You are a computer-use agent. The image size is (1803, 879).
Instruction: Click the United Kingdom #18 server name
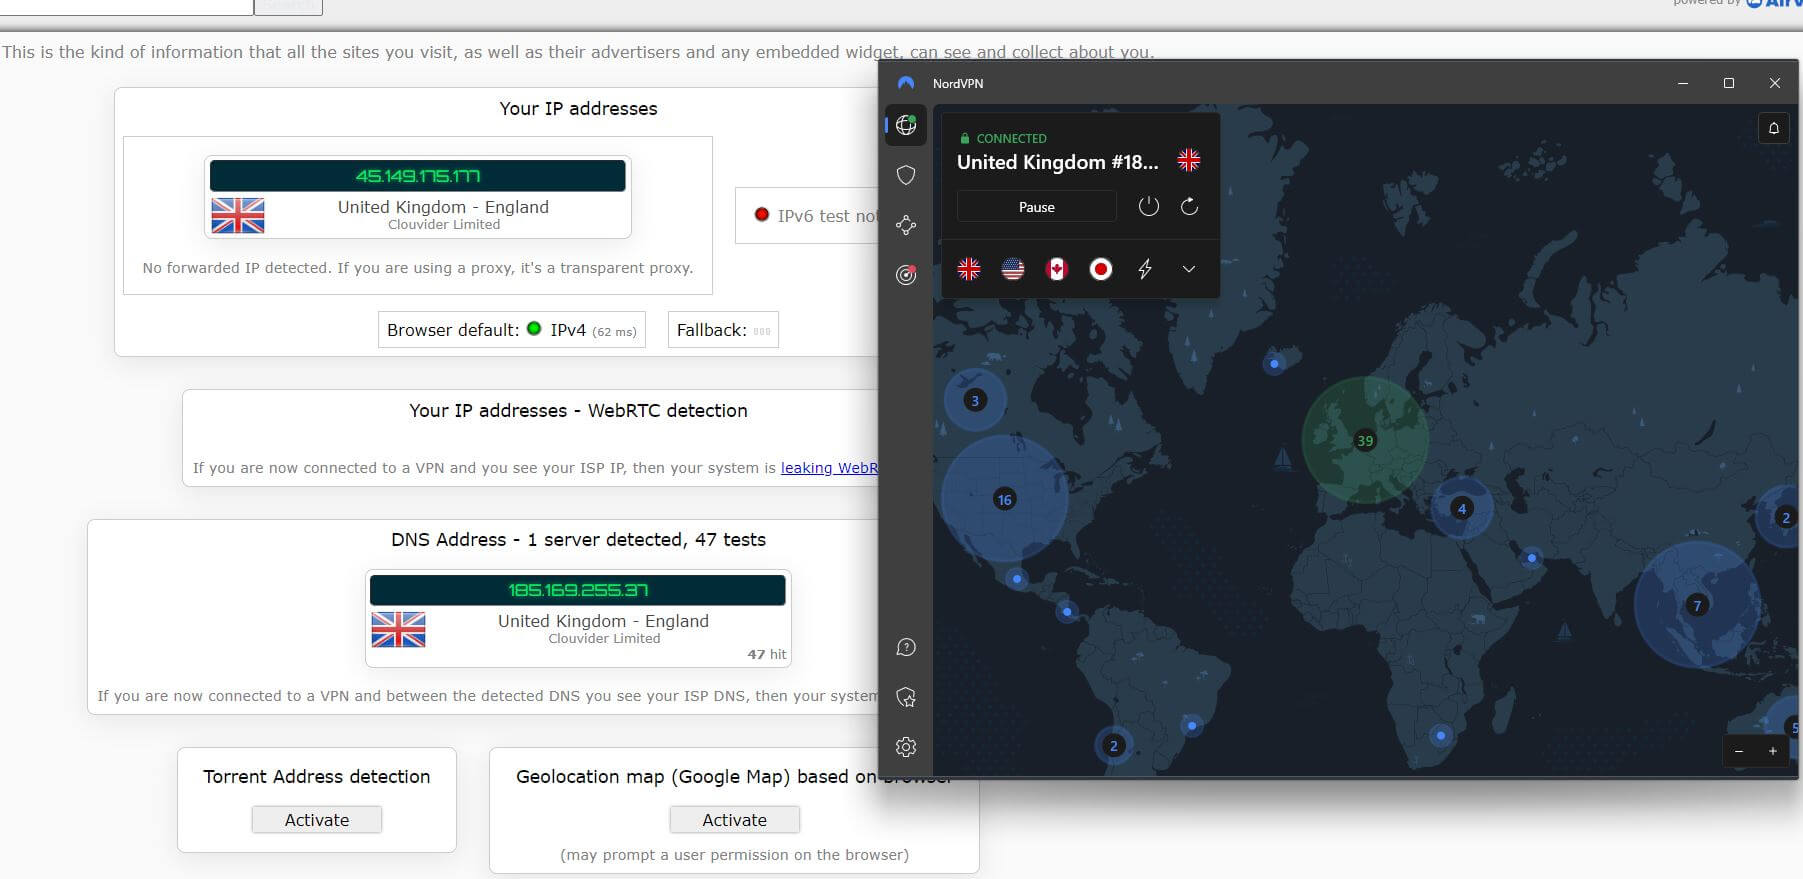(x=1058, y=162)
